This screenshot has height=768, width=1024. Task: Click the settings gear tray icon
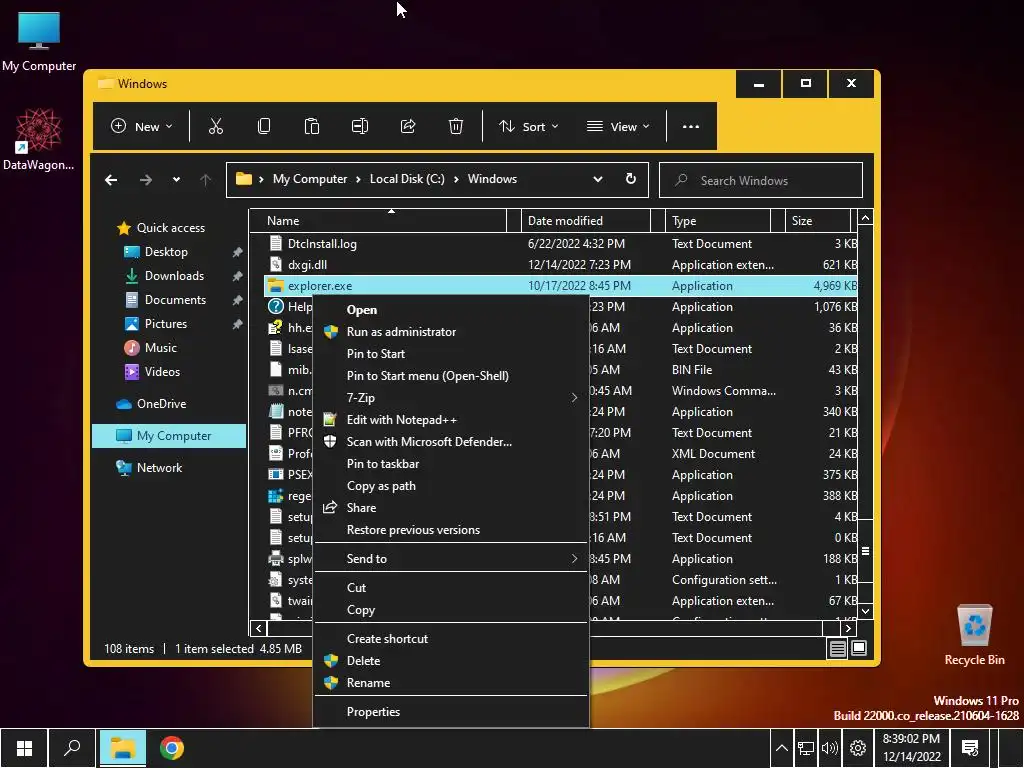(857, 748)
